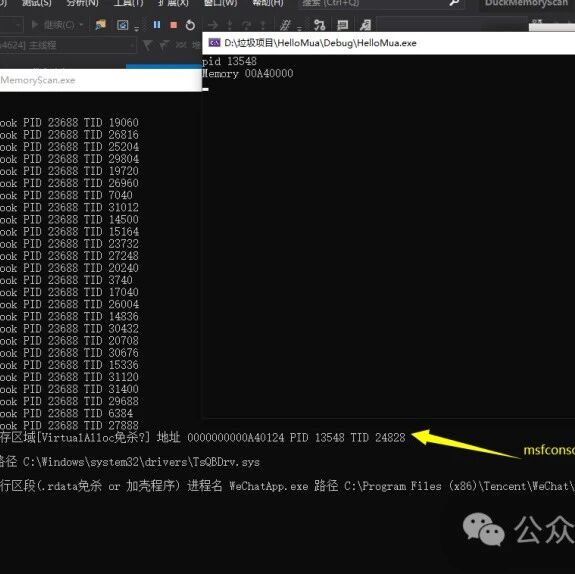Click the performance profiler monitor icon

coord(122,25)
